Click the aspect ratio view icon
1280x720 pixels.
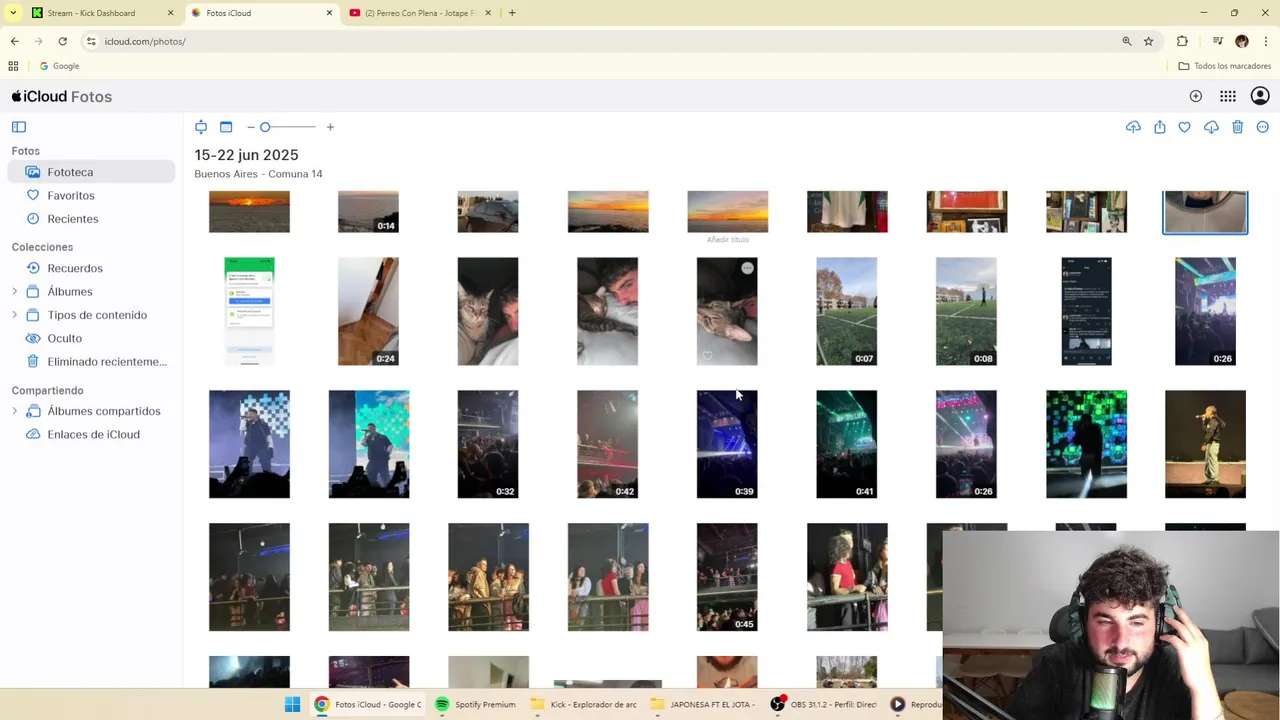(201, 127)
